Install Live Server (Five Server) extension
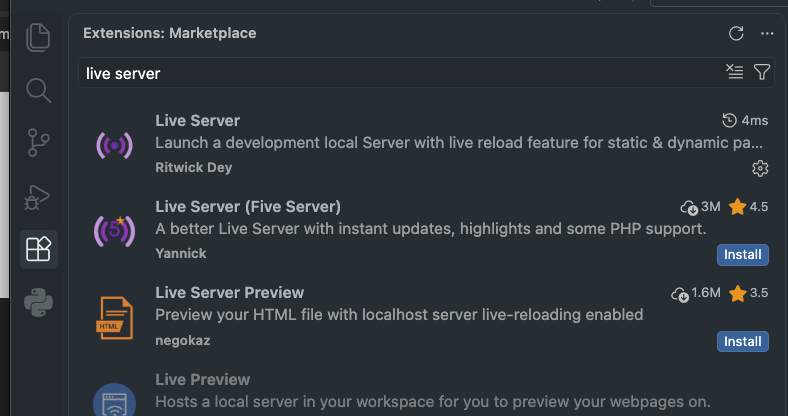The image size is (788, 416). (x=743, y=255)
